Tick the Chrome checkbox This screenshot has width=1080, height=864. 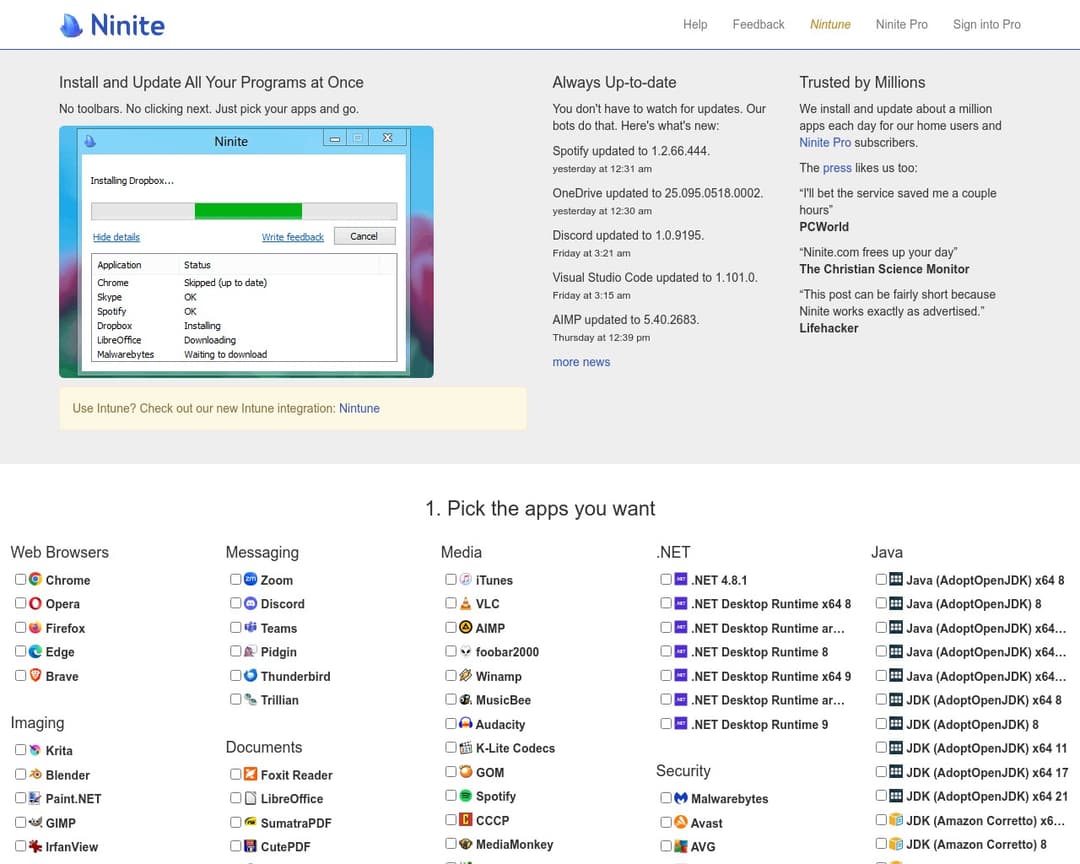tap(20, 579)
